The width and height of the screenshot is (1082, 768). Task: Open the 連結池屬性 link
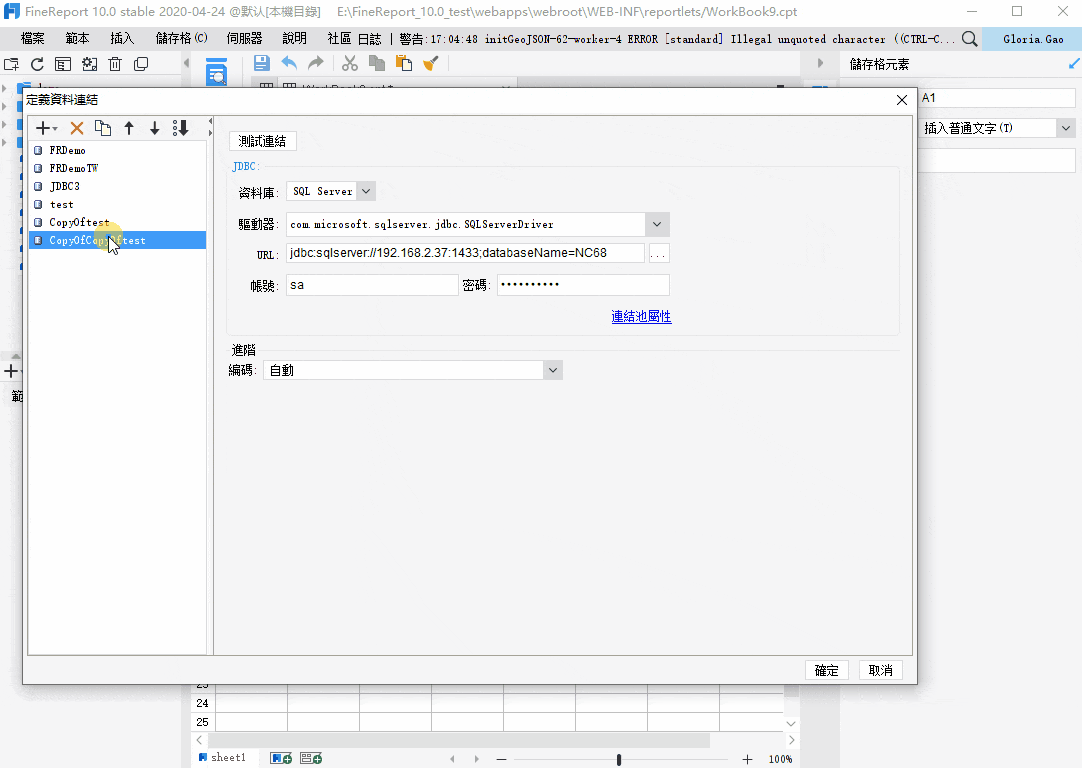[x=641, y=314]
